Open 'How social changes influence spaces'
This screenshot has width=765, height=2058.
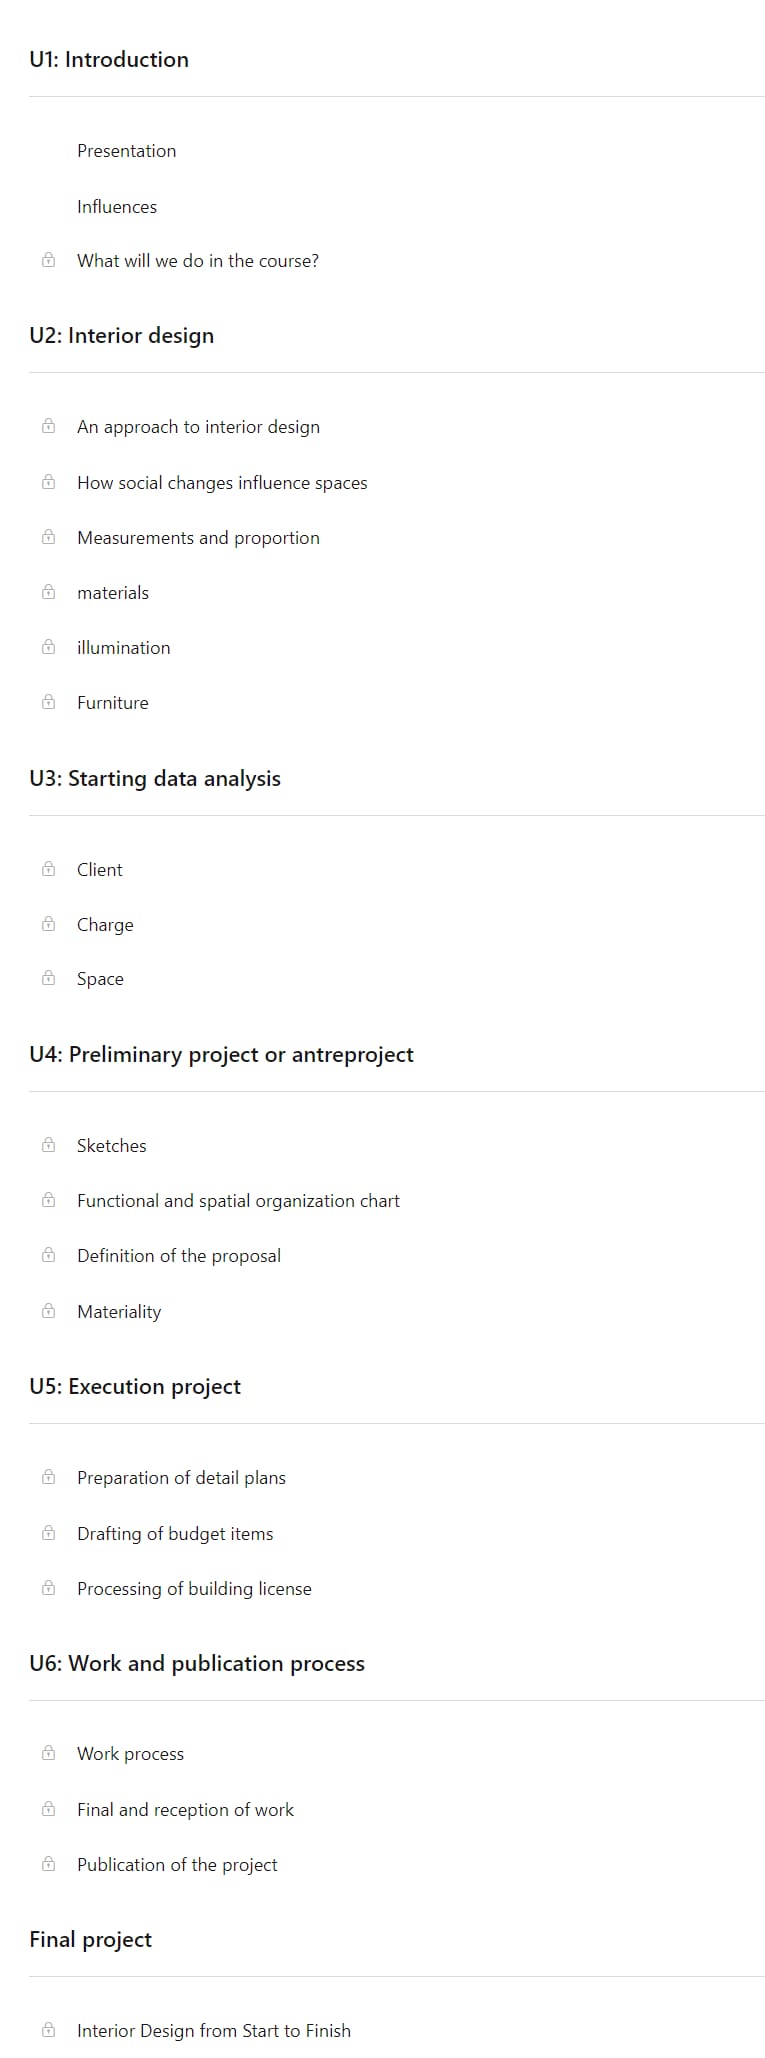(222, 483)
